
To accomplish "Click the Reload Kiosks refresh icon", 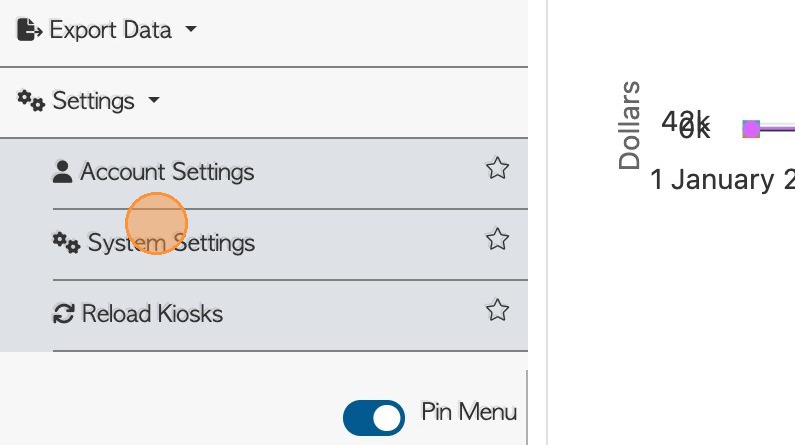I will [63, 314].
